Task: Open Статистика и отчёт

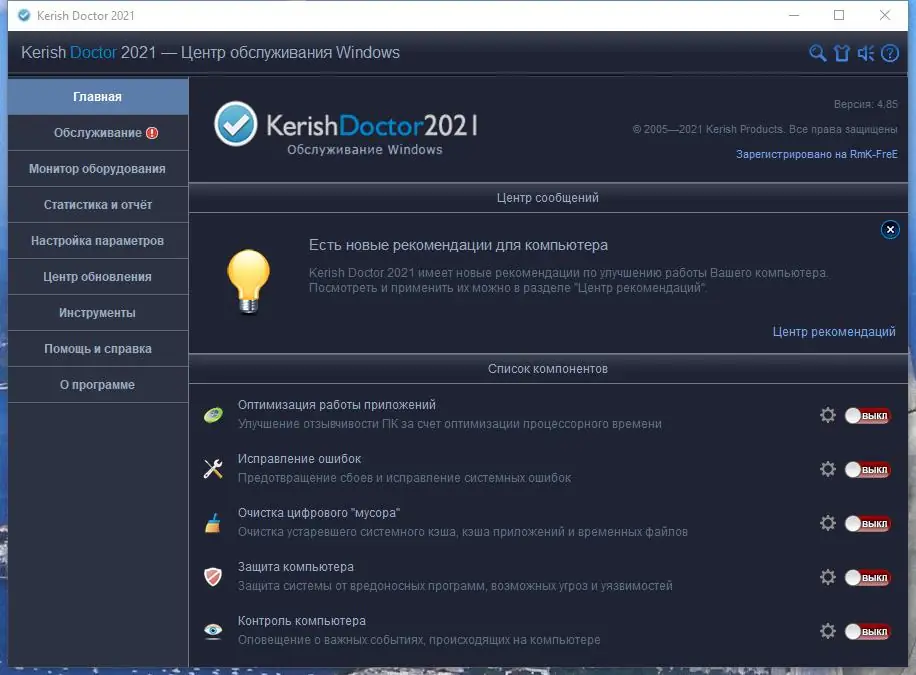Action: pos(98,205)
